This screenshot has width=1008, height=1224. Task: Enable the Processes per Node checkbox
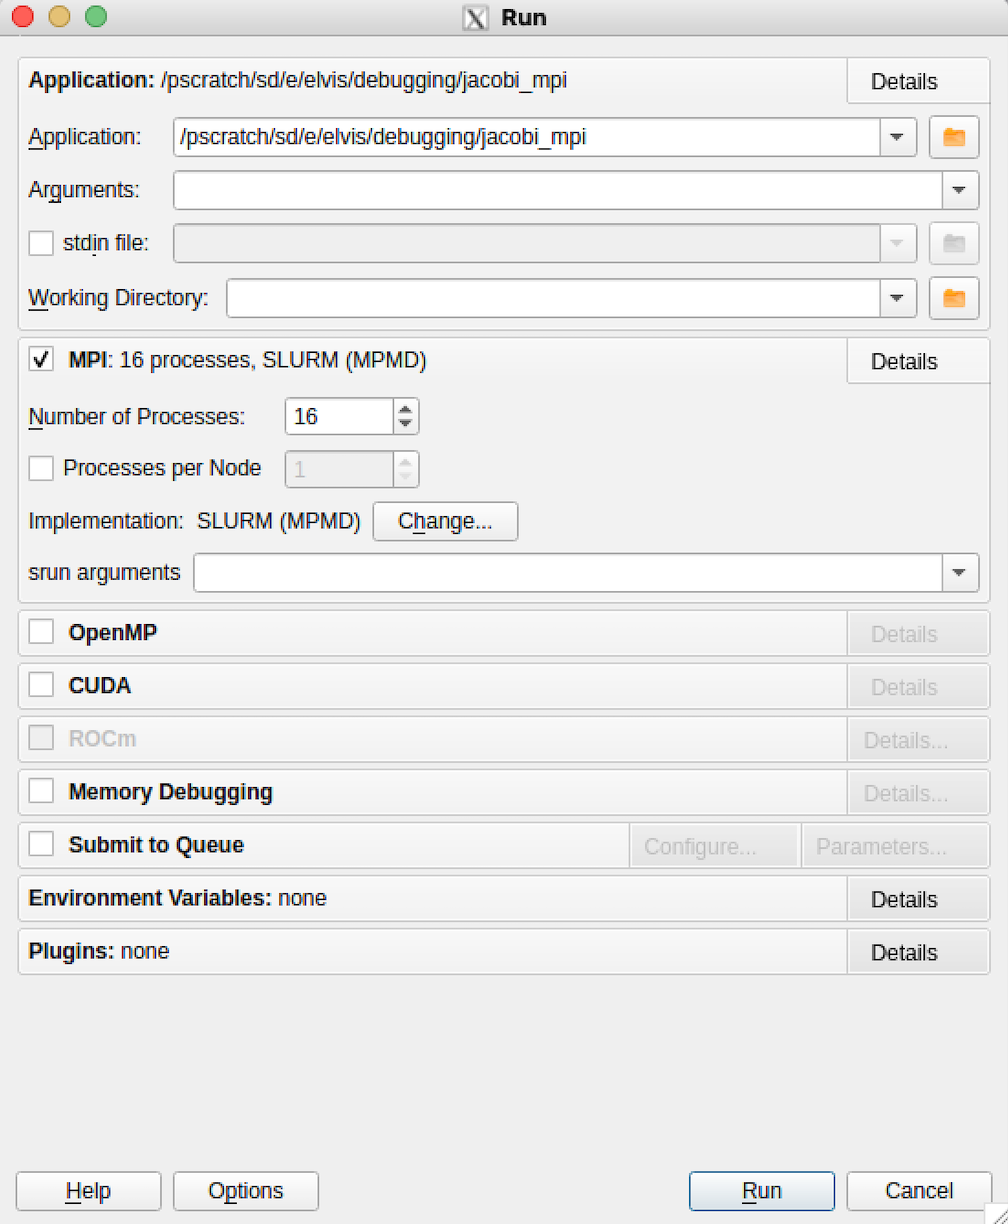pyautogui.click(x=42, y=468)
